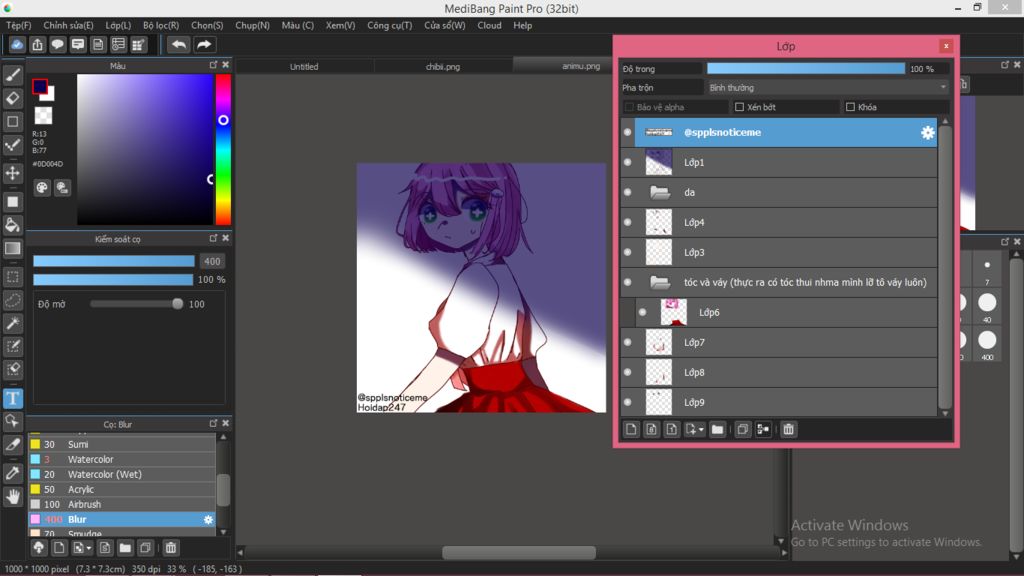Close the Lớp panel with red X
The image size is (1024, 576).
[x=946, y=46]
